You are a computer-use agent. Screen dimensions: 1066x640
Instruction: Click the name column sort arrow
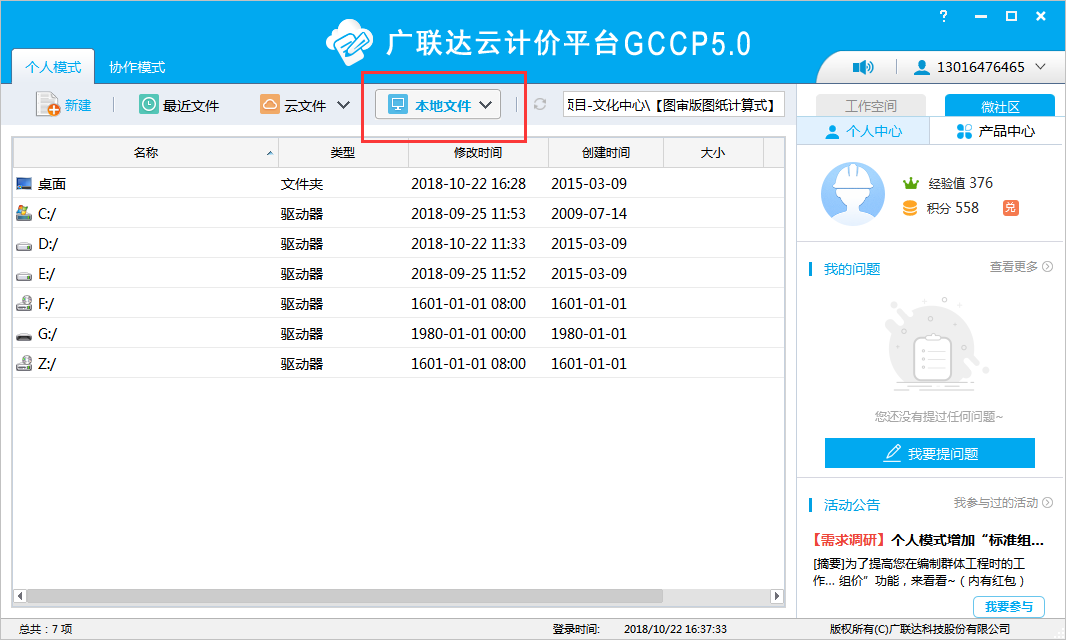click(x=270, y=153)
